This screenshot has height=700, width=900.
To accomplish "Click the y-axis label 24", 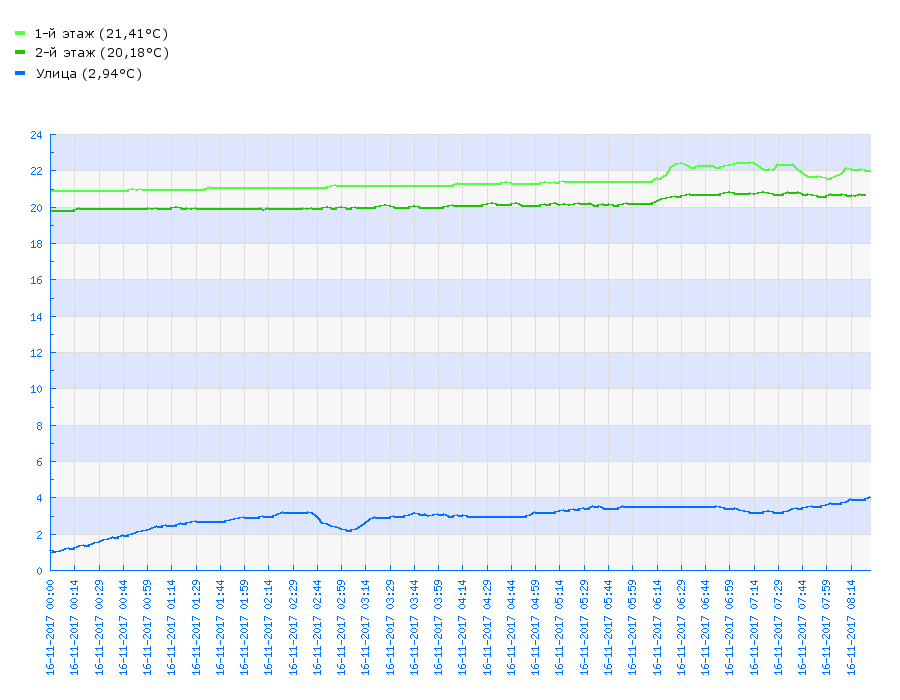I will point(36,135).
